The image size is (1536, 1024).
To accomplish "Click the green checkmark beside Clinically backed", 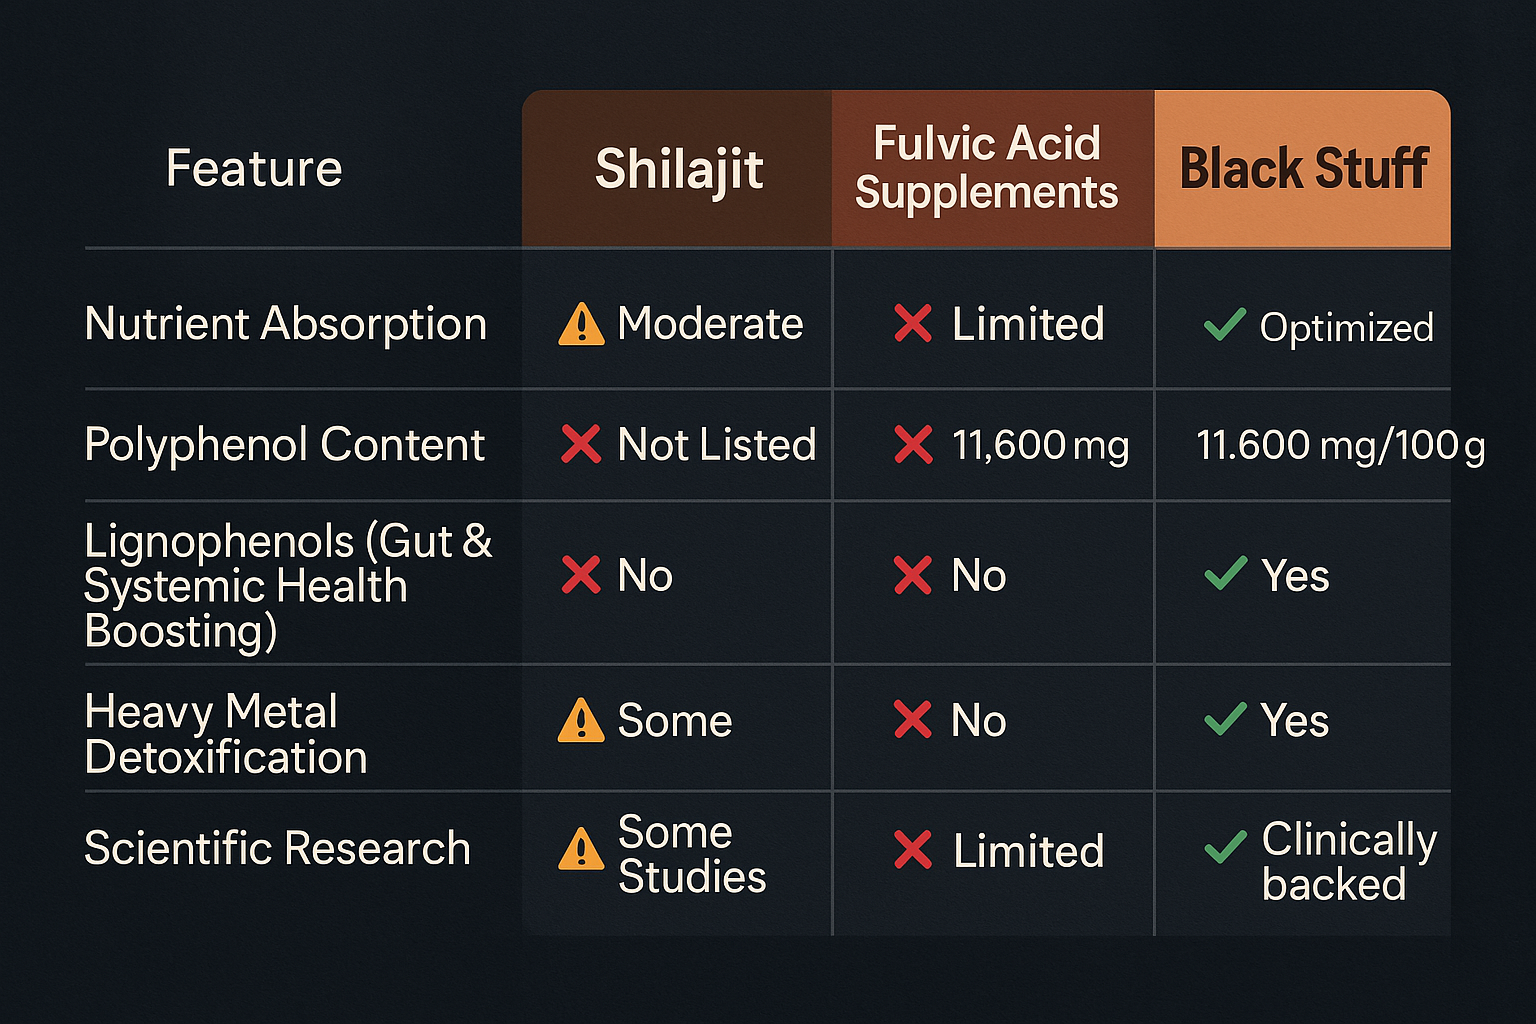I will 1225,847.
